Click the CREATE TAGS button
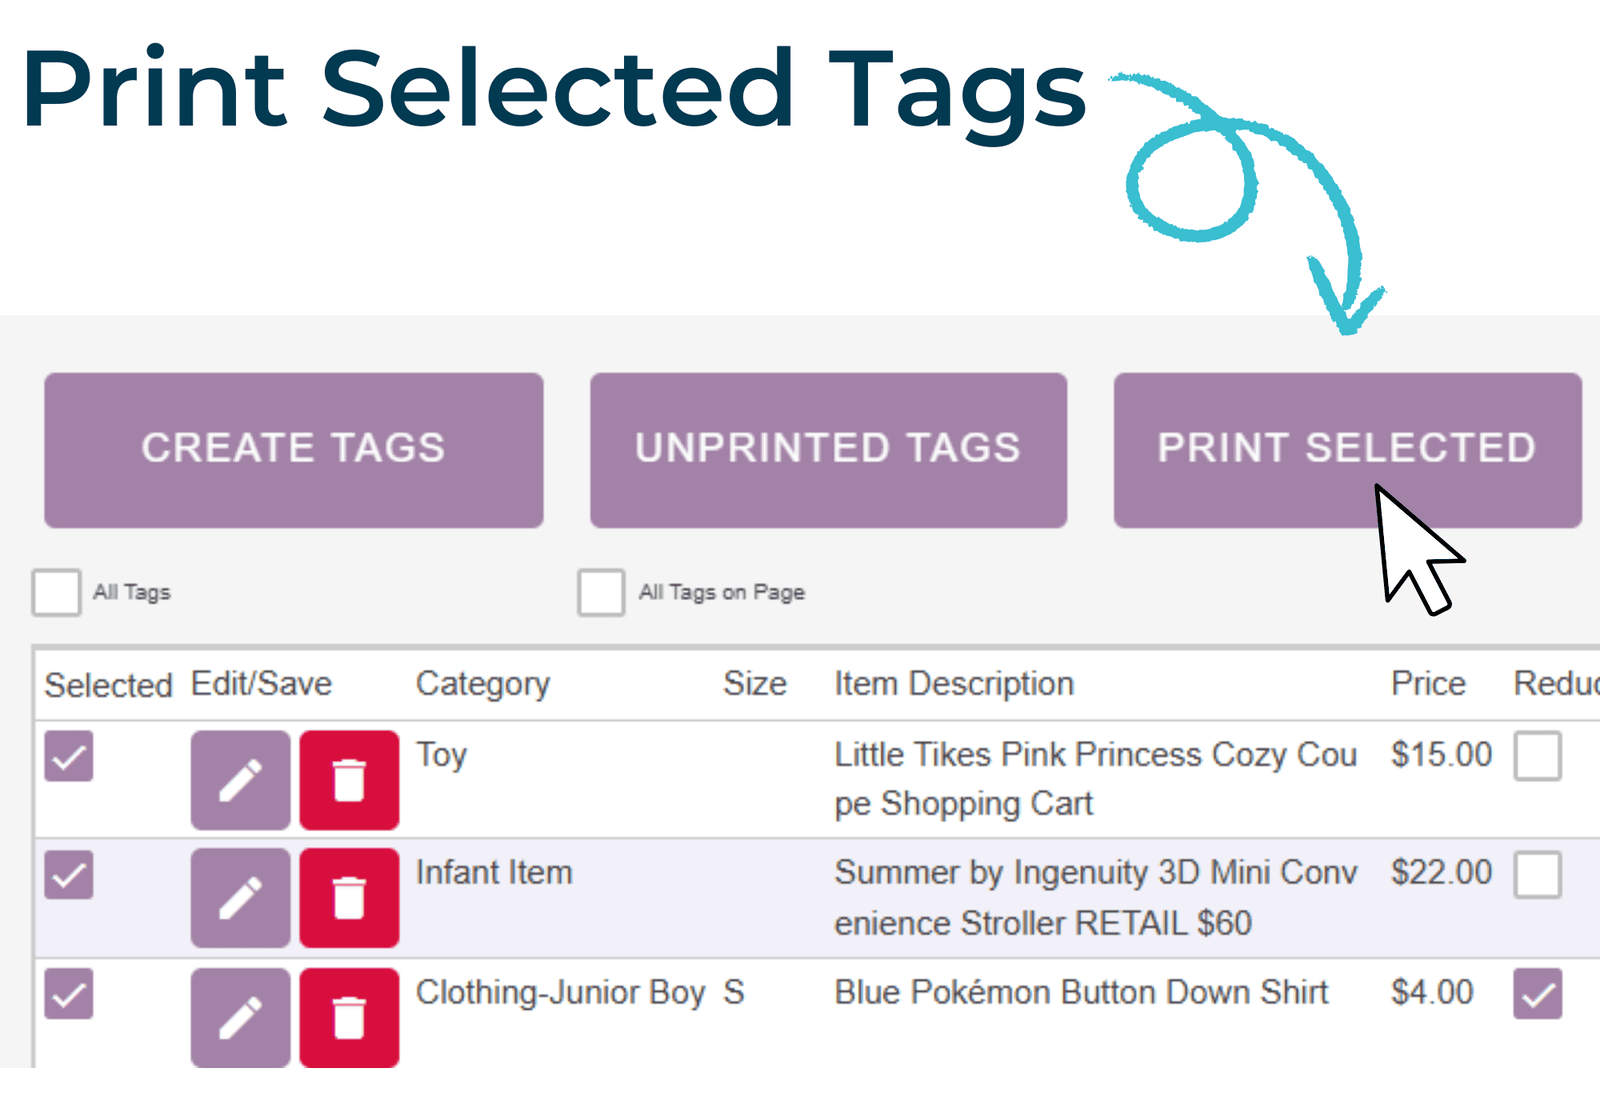 pos(294,450)
